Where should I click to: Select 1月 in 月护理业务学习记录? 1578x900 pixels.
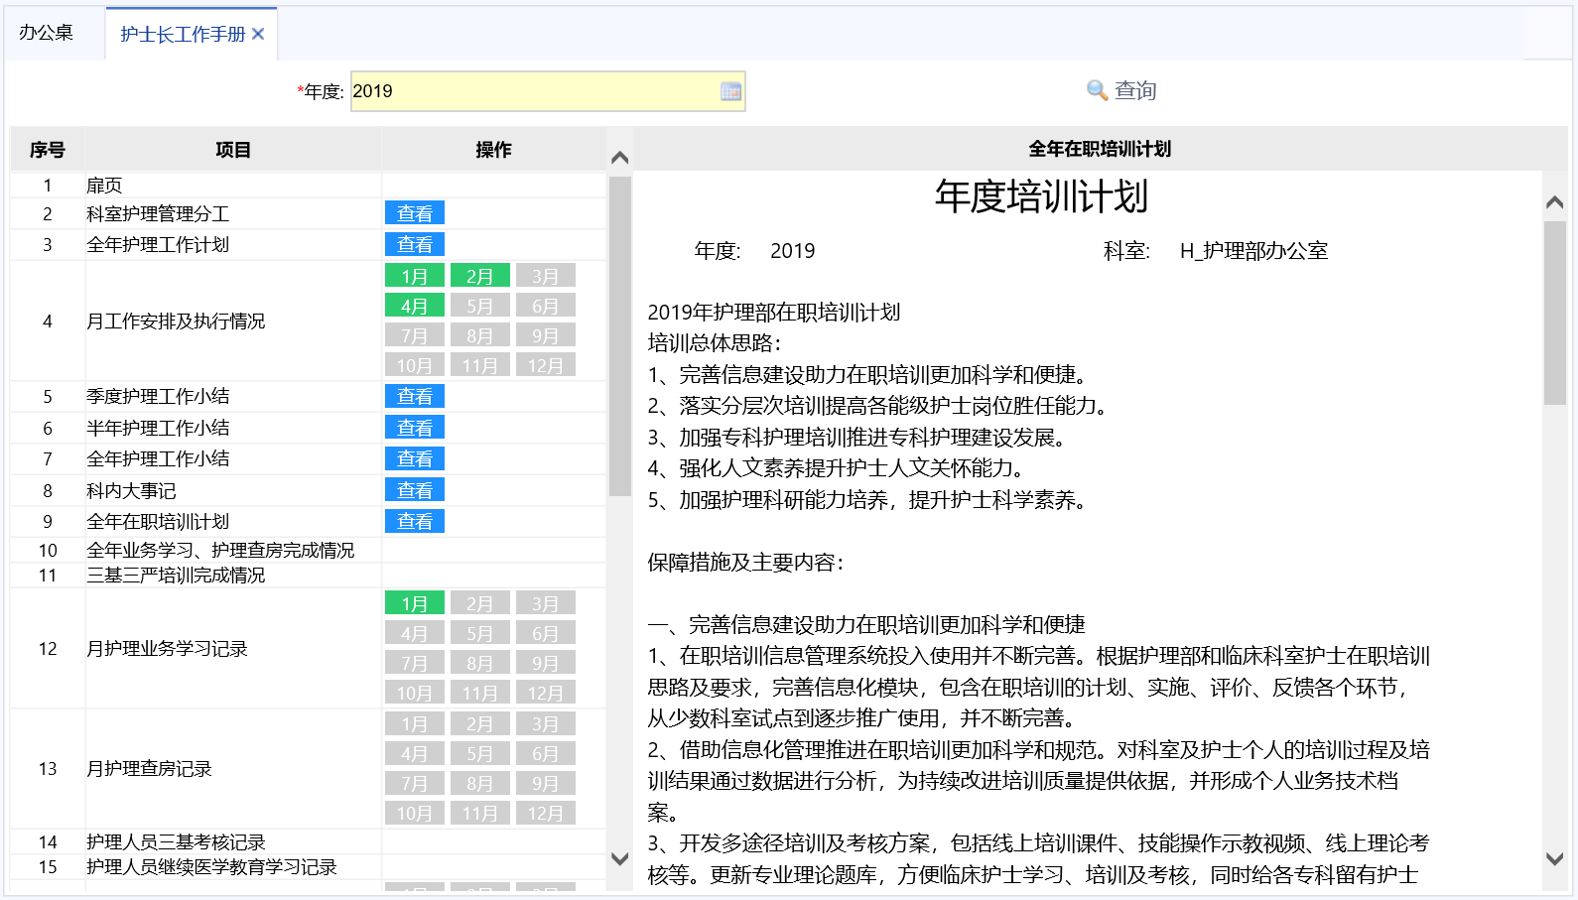pyautogui.click(x=414, y=603)
